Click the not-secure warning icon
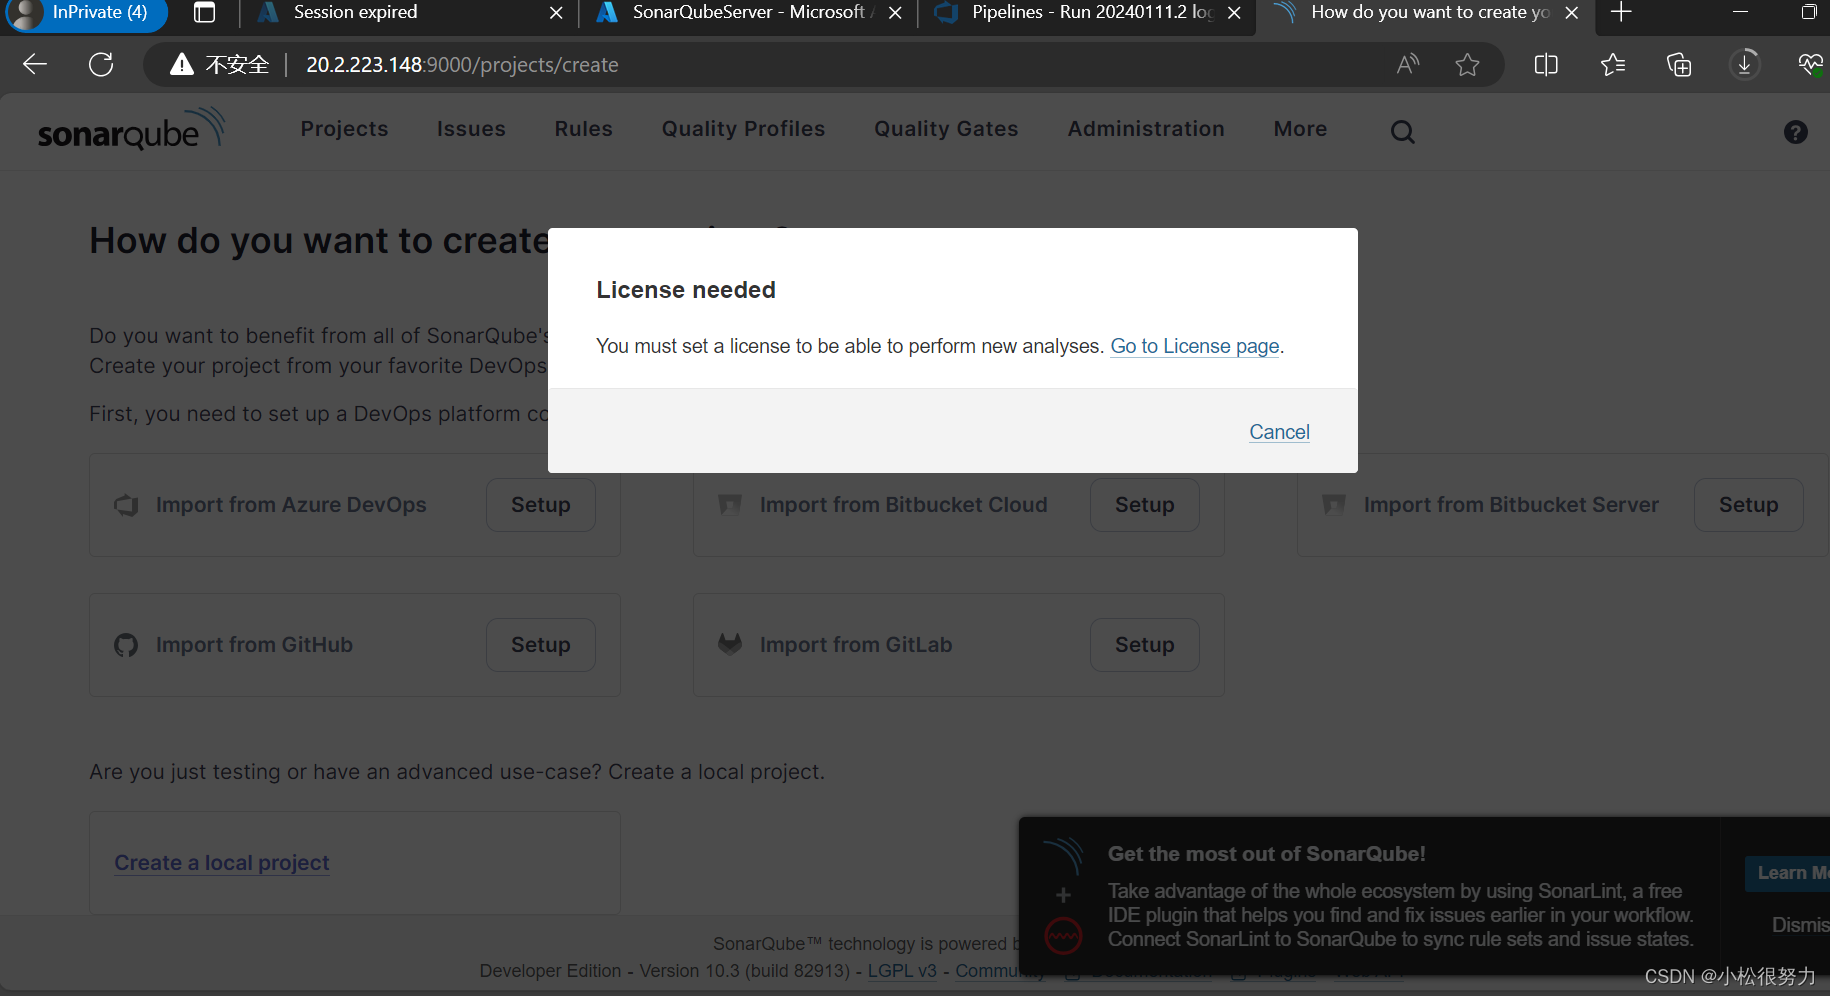Viewport: 1830px width, 996px height. [181, 65]
